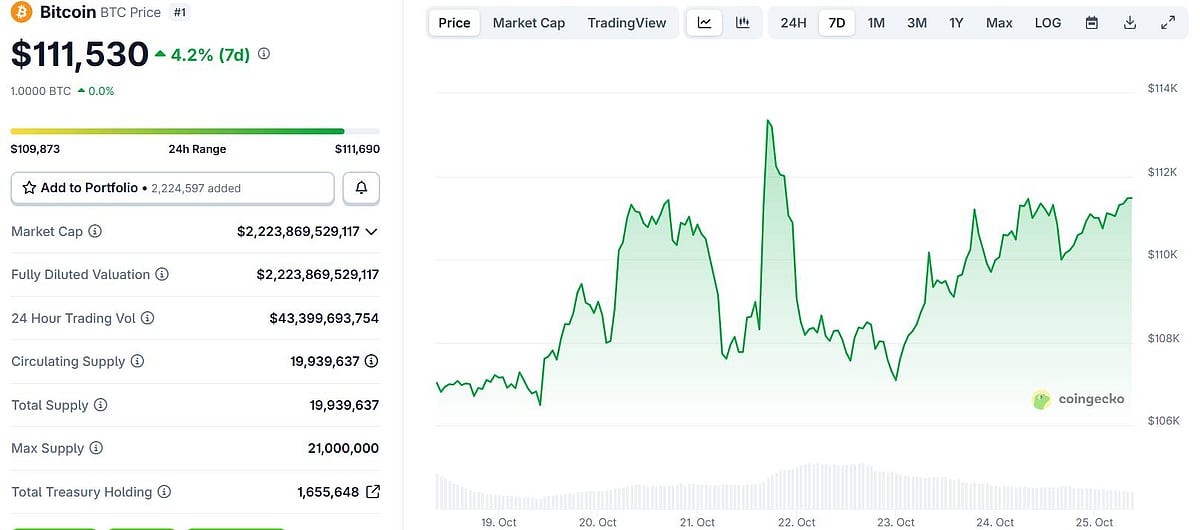Click the volume bars below the chart

(x=784, y=487)
